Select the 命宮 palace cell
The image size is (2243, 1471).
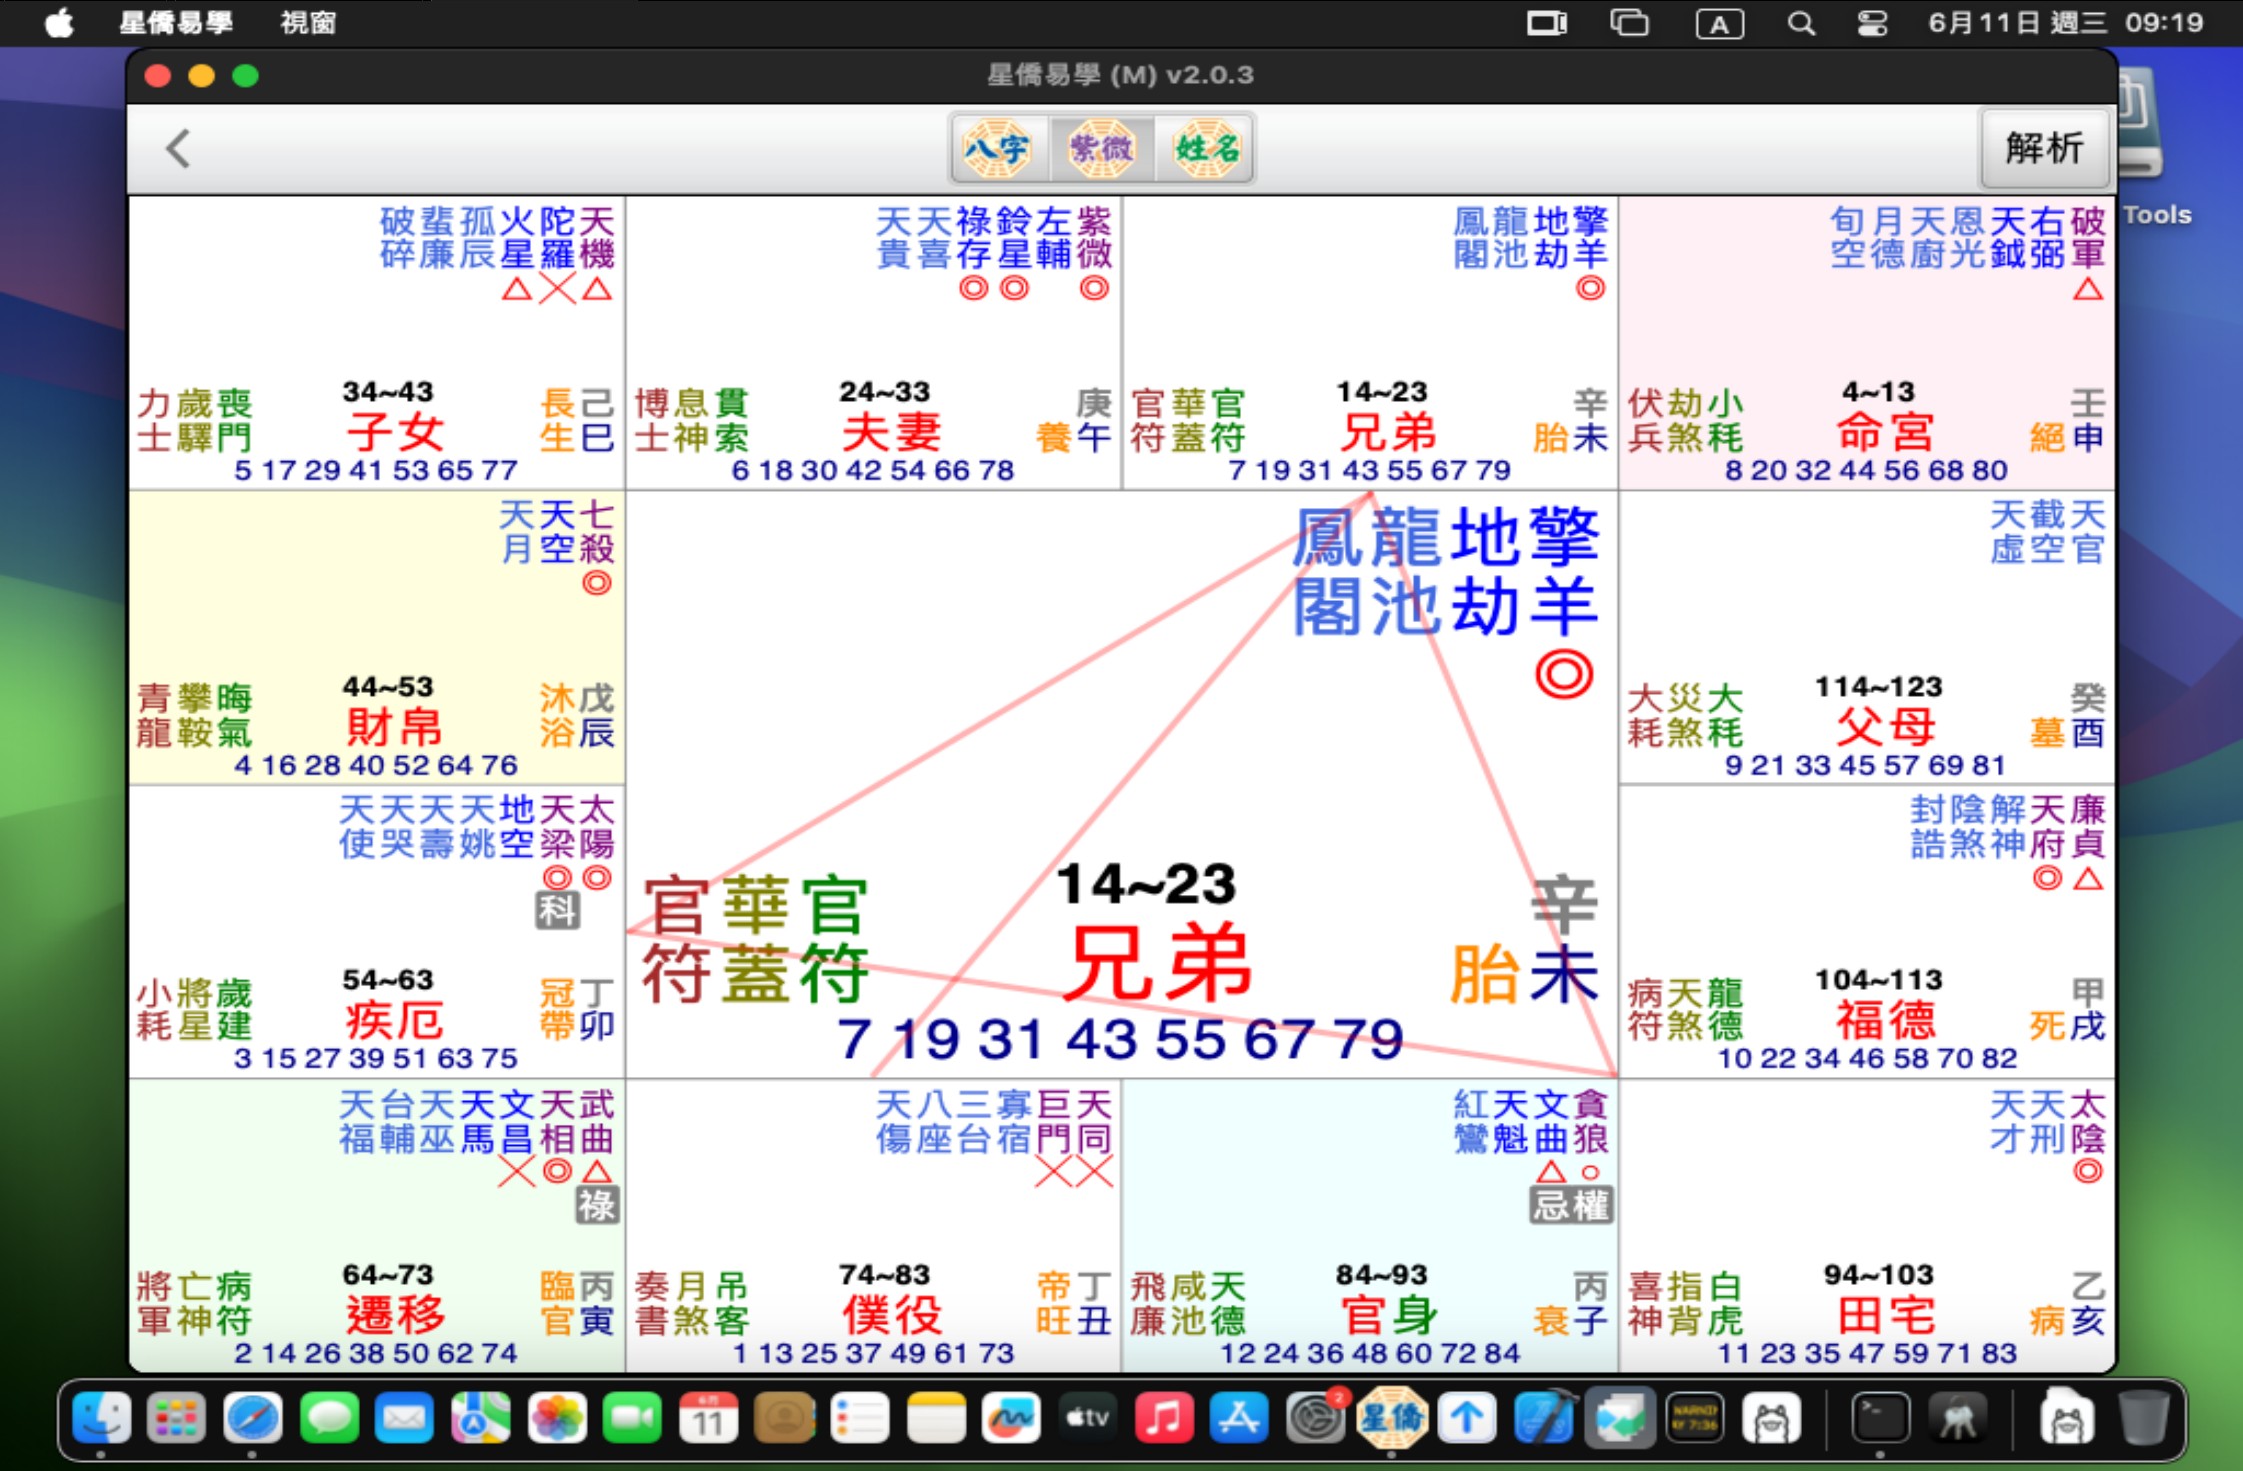[1884, 433]
